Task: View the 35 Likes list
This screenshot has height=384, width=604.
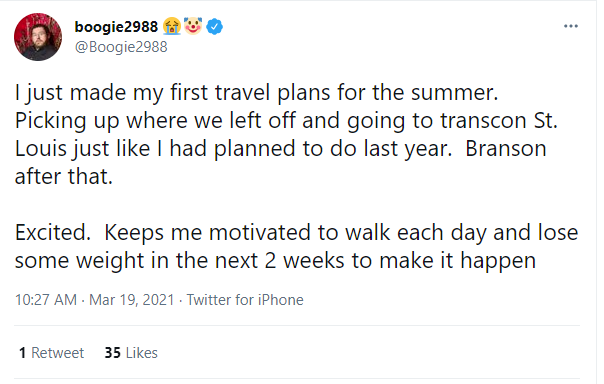Action: point(131,353)
